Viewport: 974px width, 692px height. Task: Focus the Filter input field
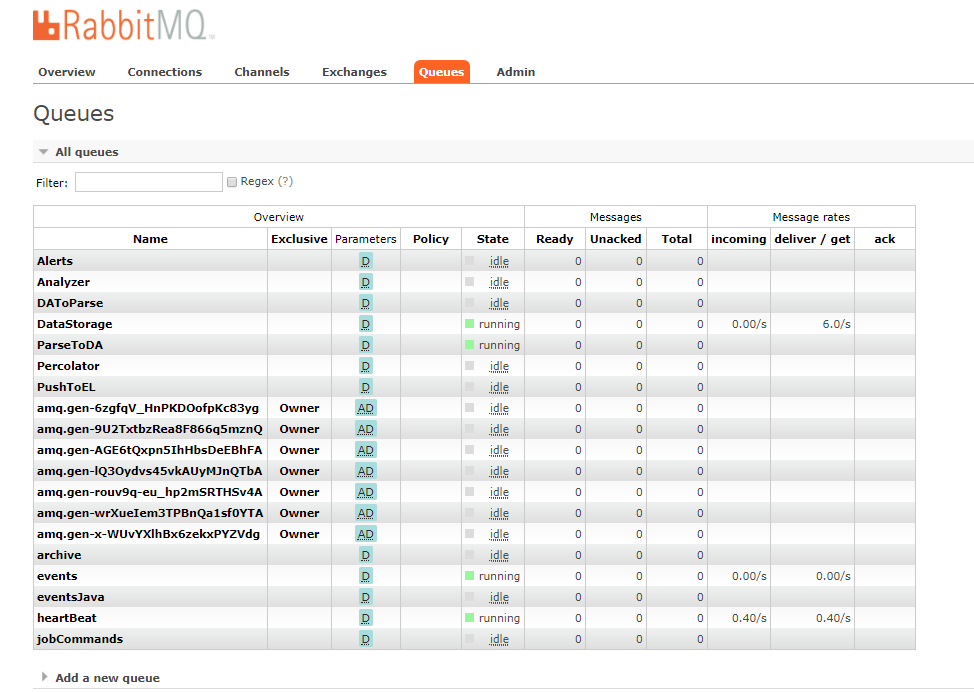pos(148,182)
